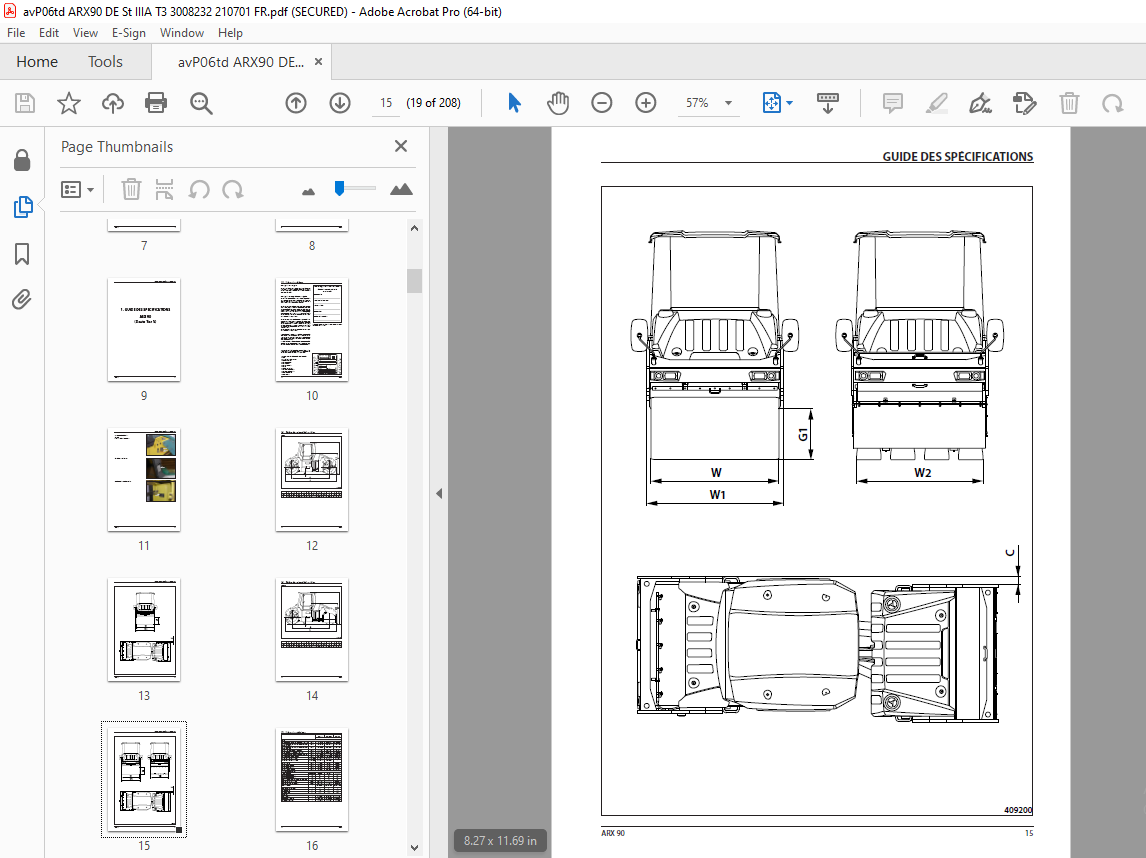The image size is (1146, 858).
Task: Select page 13 thumbnail
Action: 144,630
